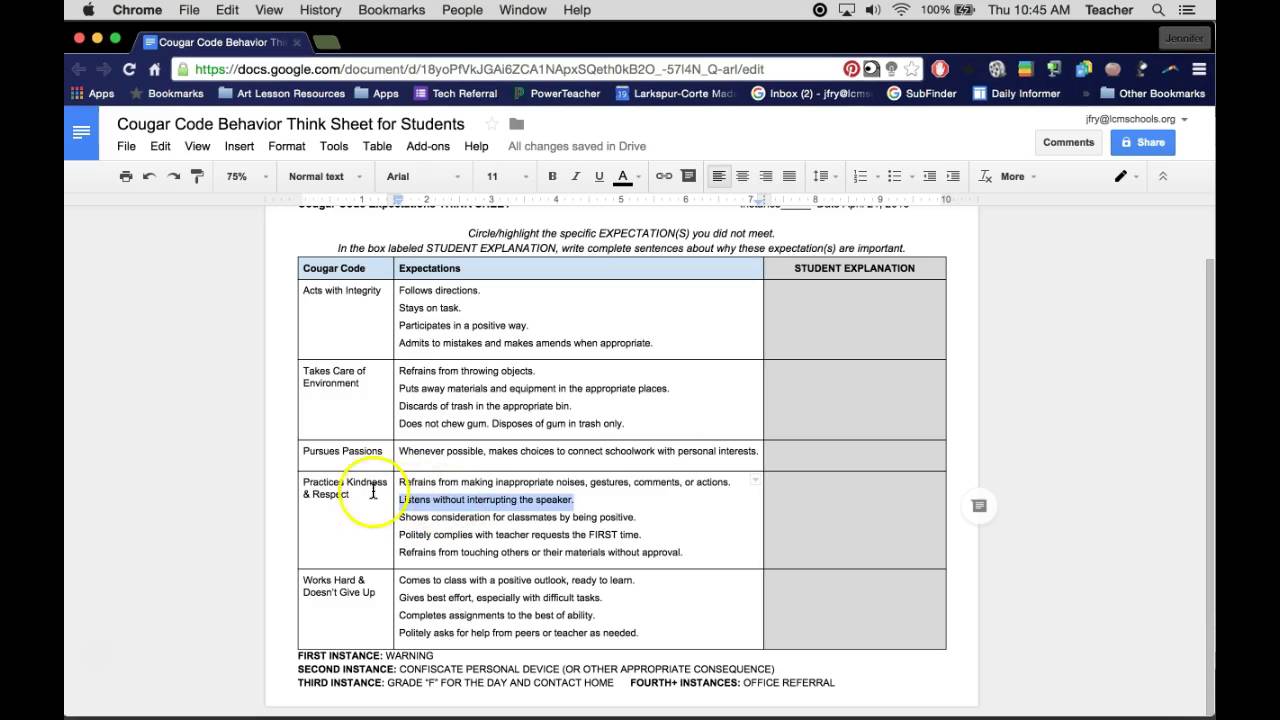Viewport: 1280px width, 720px height.
Task: Click the Redo arrow icon
Action: (x=173, y=176)
